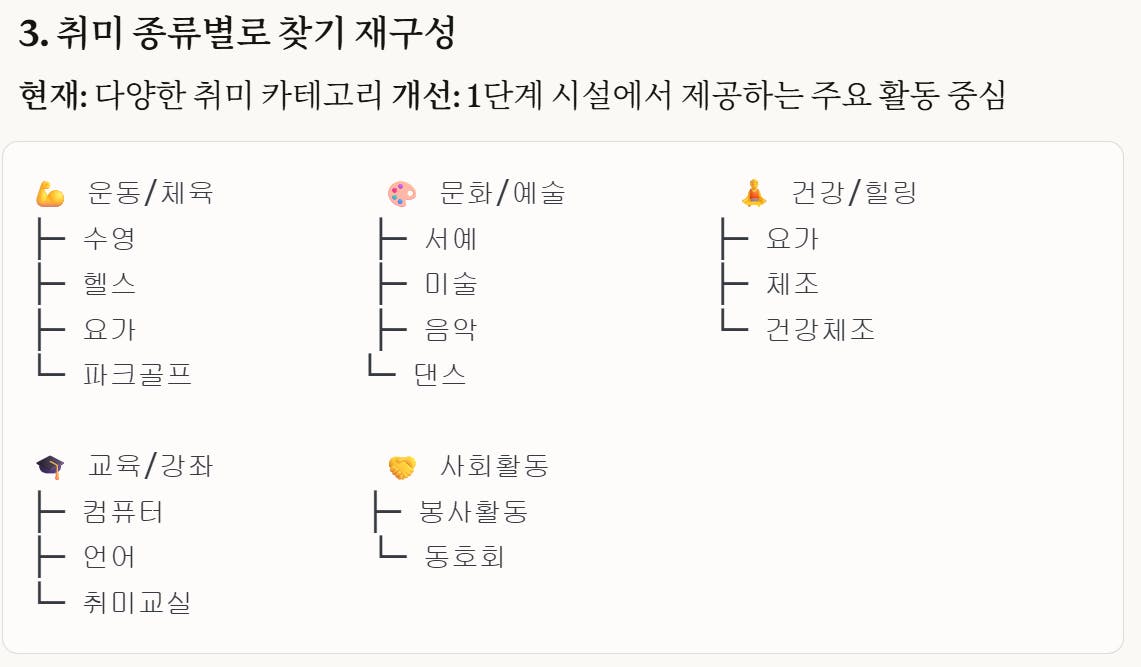Click the meditating person emoji icon
This screenshot has height=667, width=1141.
(754, 193)
